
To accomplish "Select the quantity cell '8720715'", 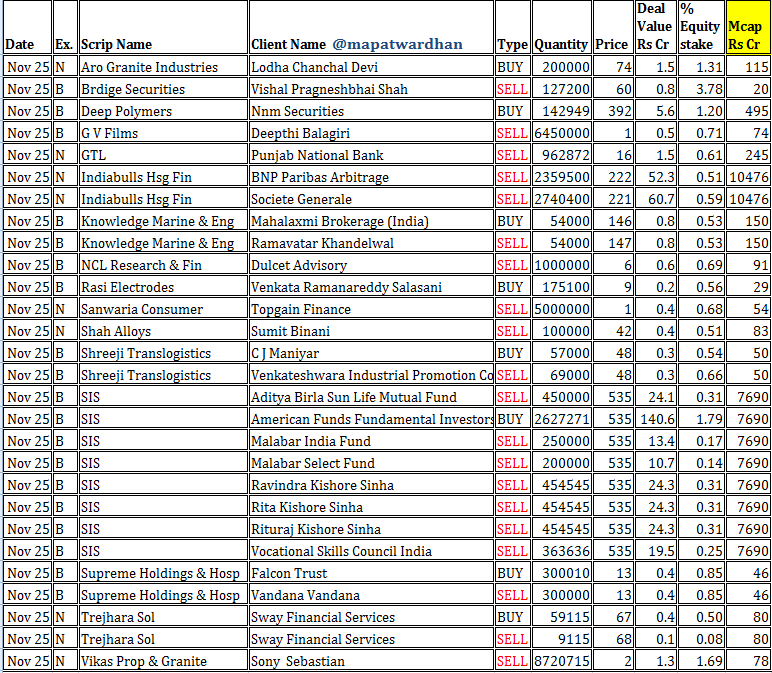I will [561, 660].
